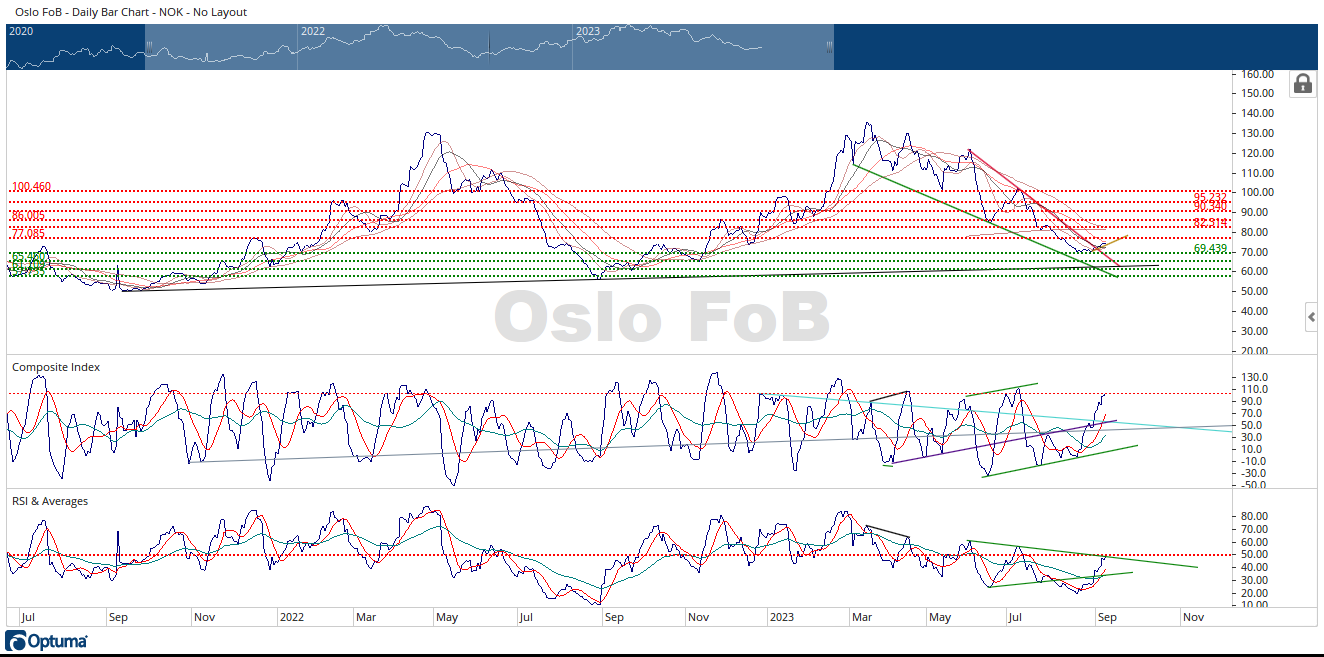Select the 100.460 resistance level label
The height and width of the screenshot is (657, 1324).
point(31,187)
